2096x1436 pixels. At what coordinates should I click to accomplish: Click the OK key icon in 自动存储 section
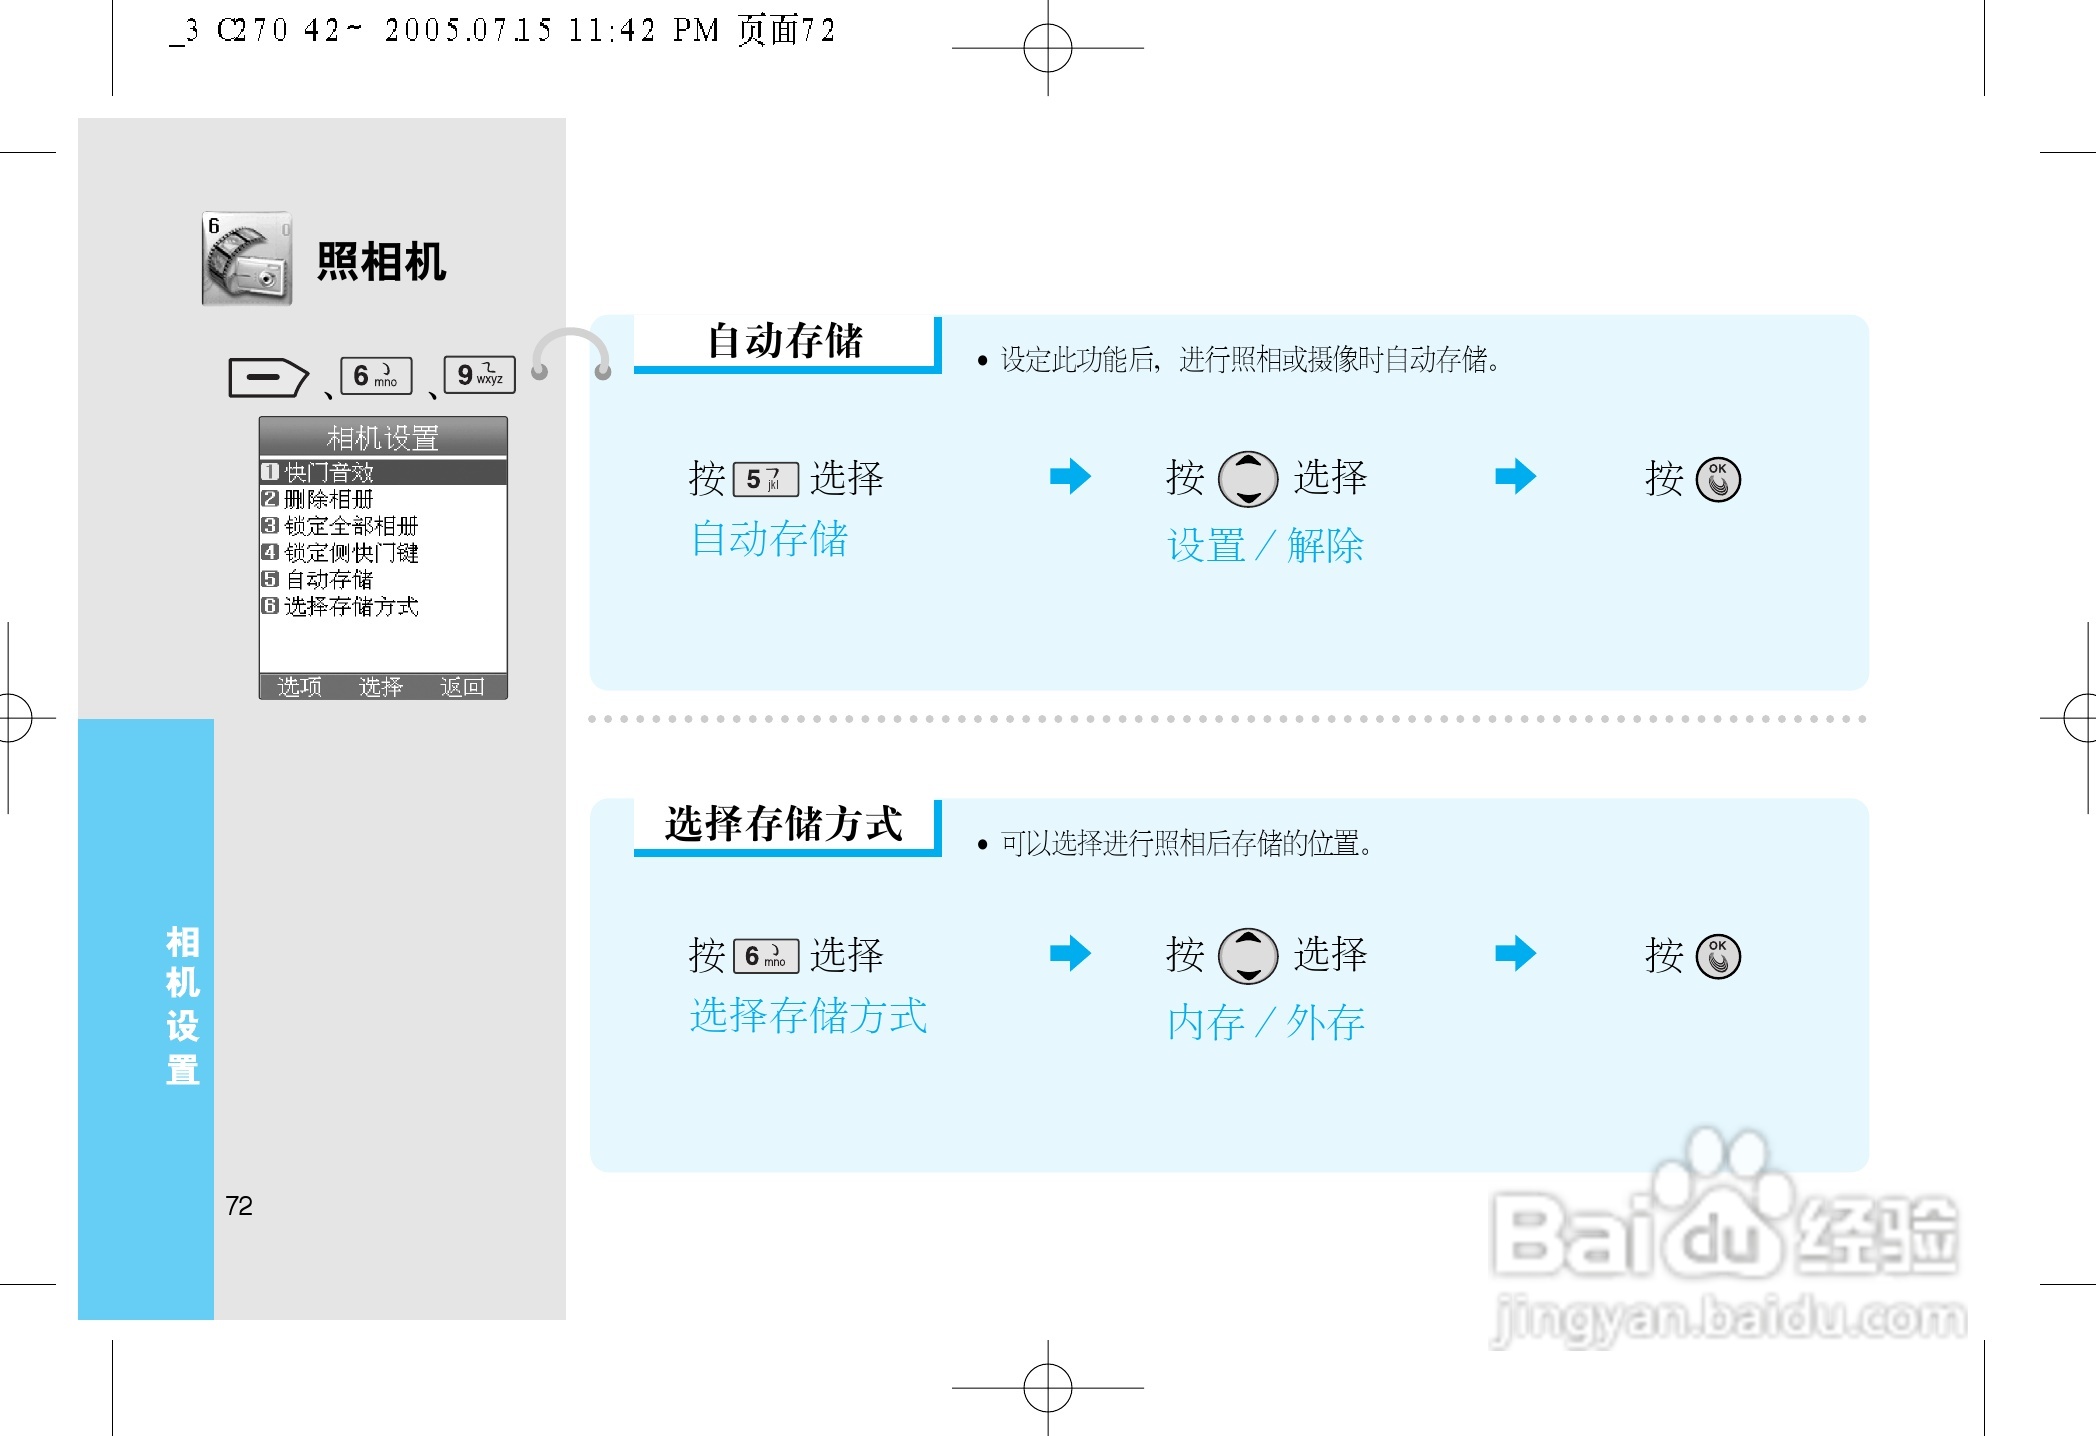1718,480
